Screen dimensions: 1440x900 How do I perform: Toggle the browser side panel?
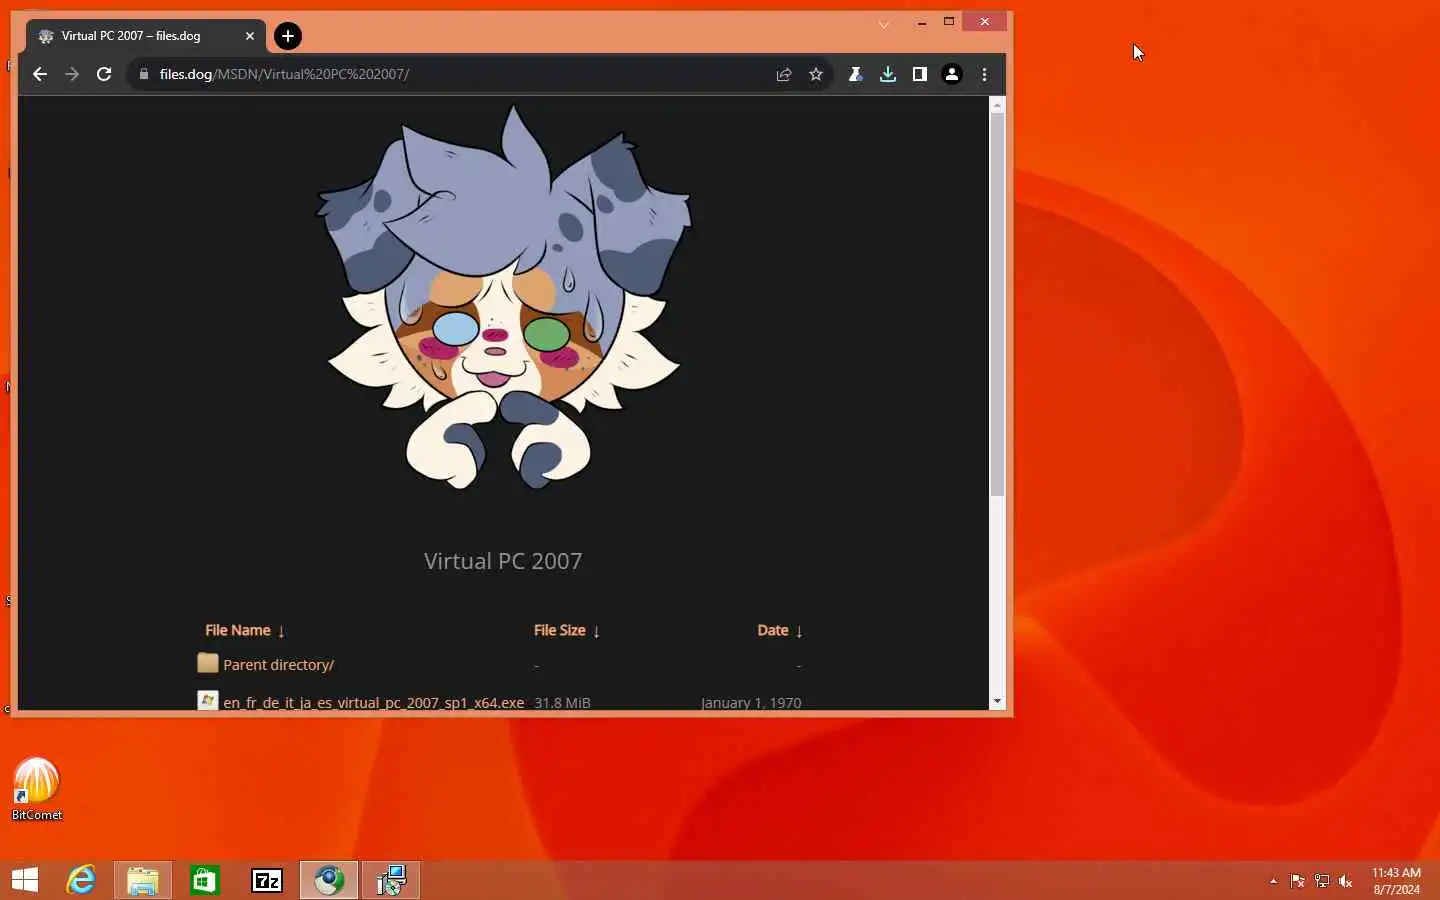point(920,74)
